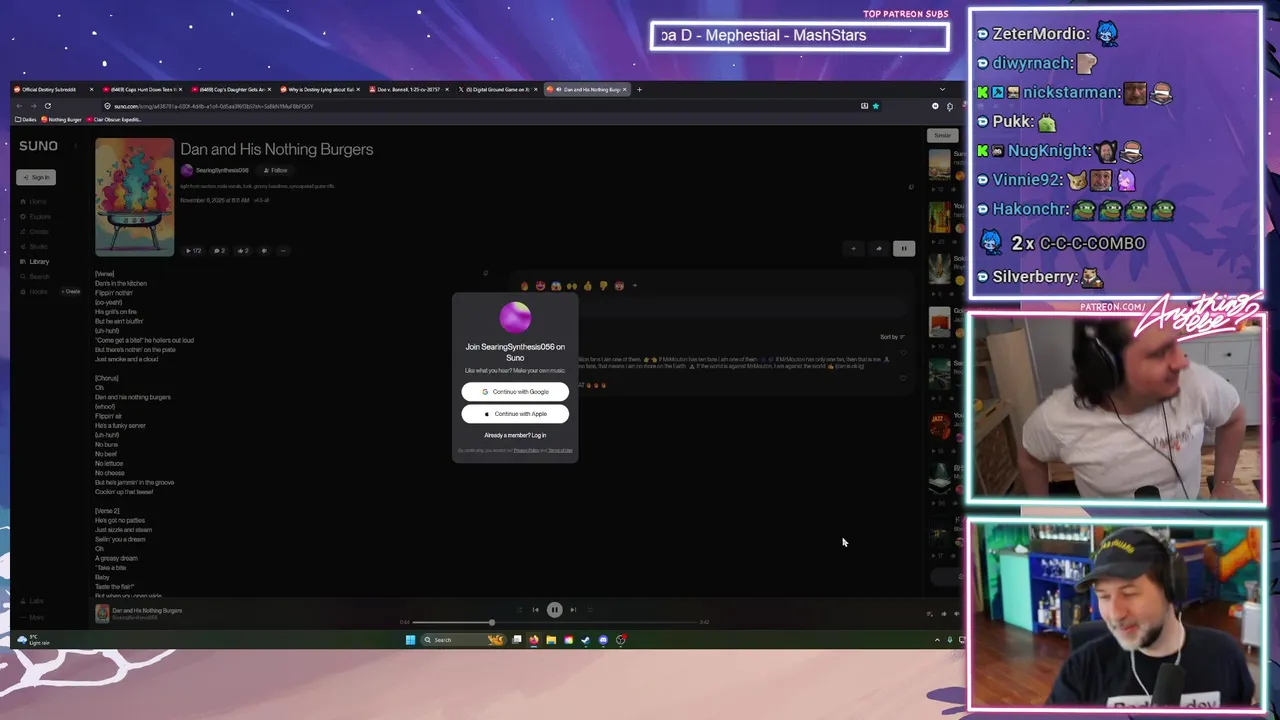Click the small Create button beside Hooks

click(x=71, y=291)
